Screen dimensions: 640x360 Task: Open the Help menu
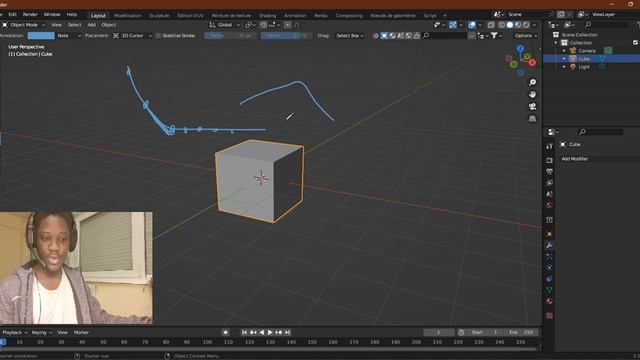(x=72, y=14)
